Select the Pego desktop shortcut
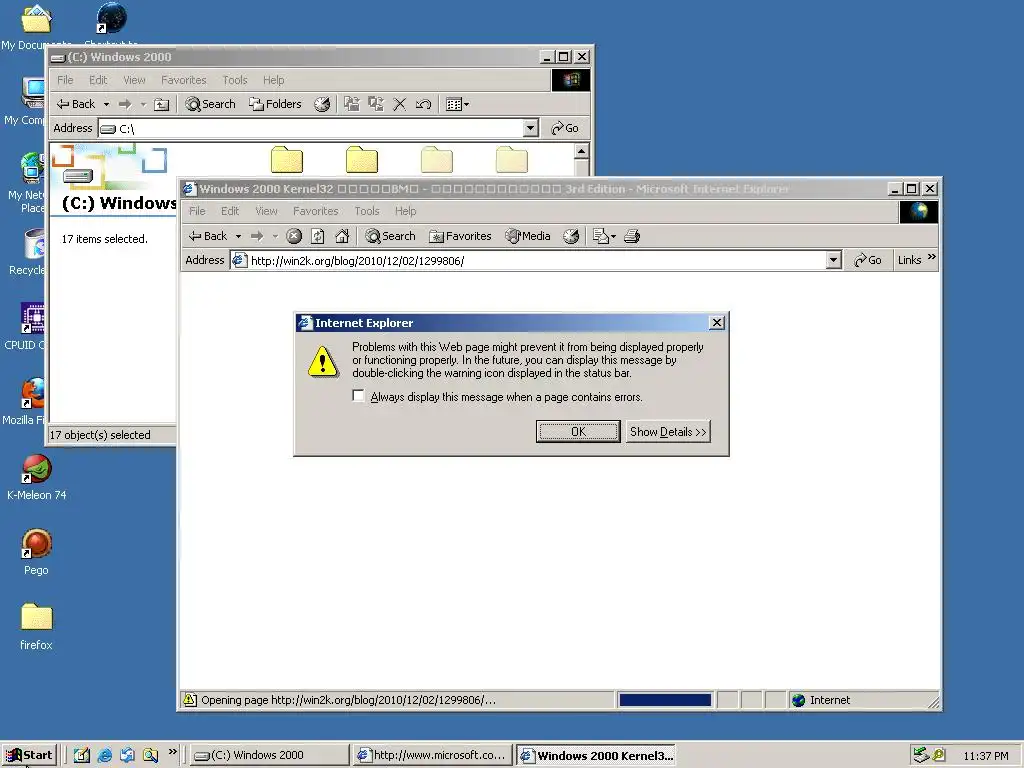This screenshot has width=1024, height=768. (37, 552)
